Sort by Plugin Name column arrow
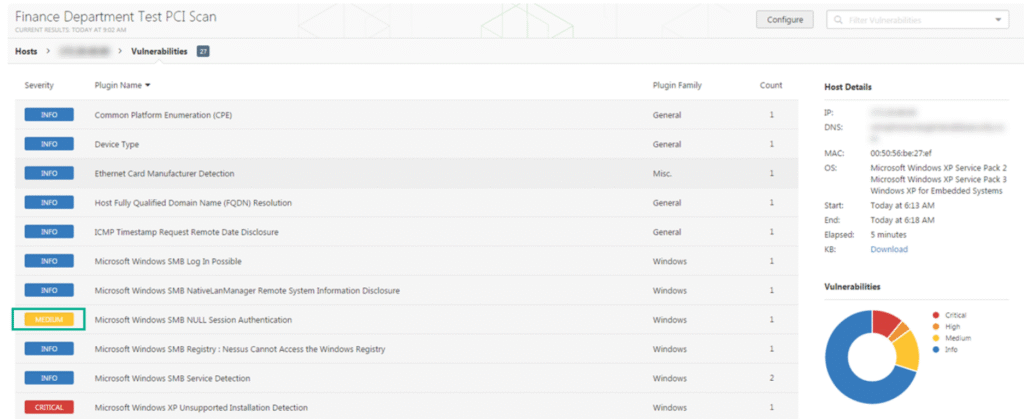The width and height of the screenshot is (1024, 419). tap(148, 86)
